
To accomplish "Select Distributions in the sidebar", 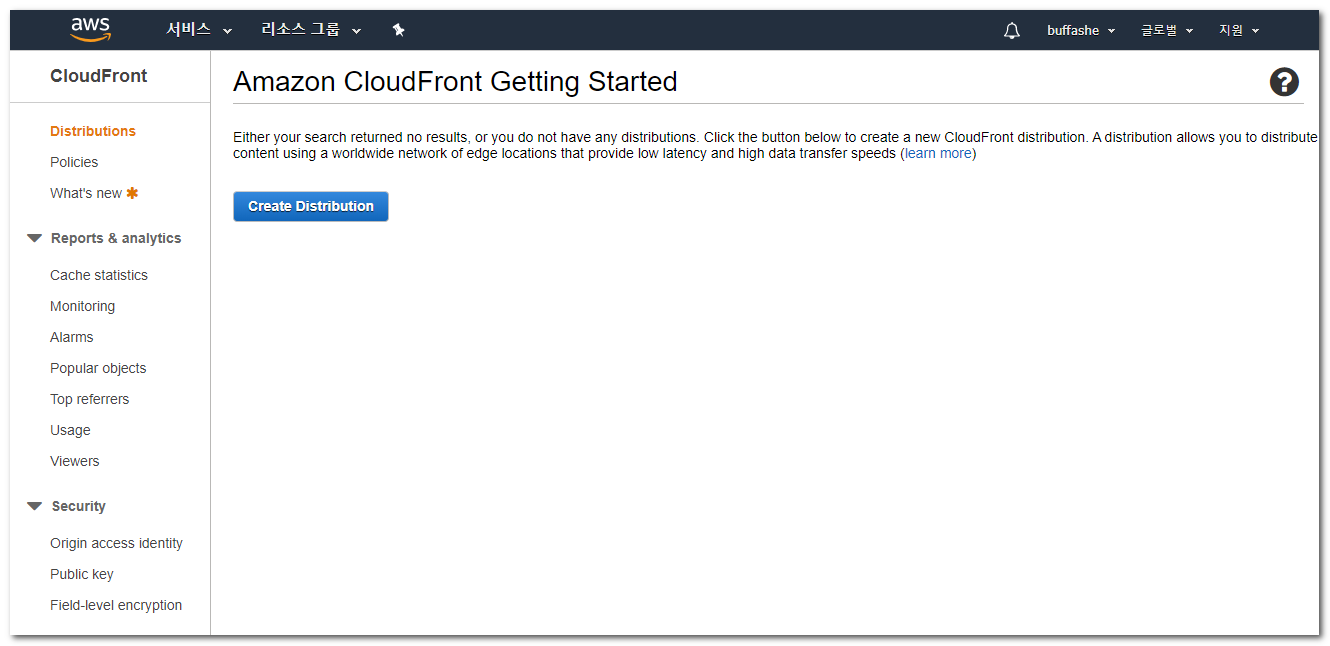I will pyautogui.click(x=93, y=131).
